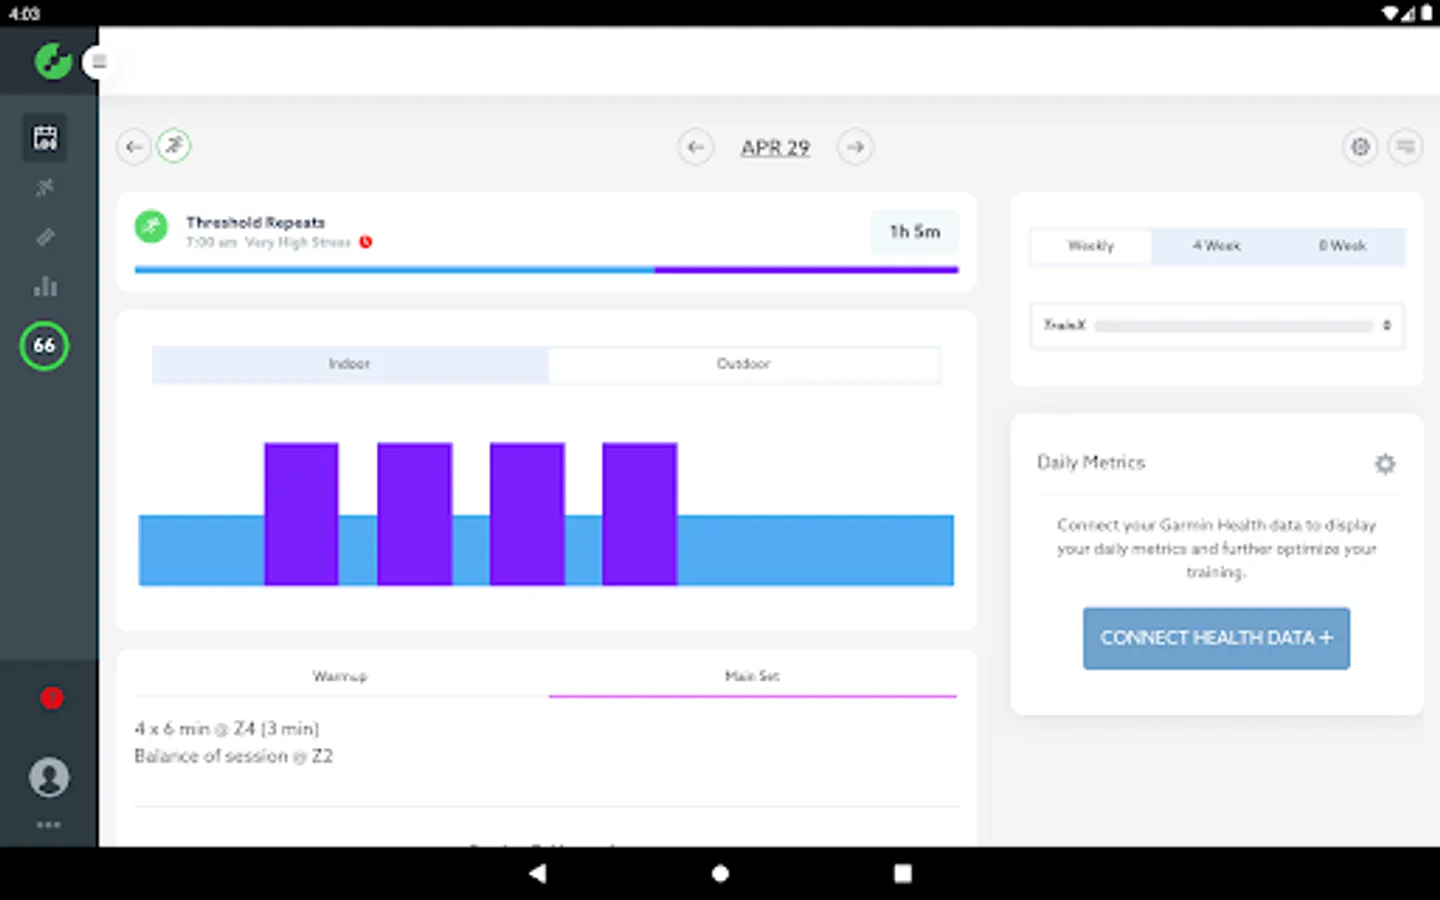Click the 1h 5m duration badge
Image resolution: width=1440 pixels, height=900 pixels.
[915, 231]
